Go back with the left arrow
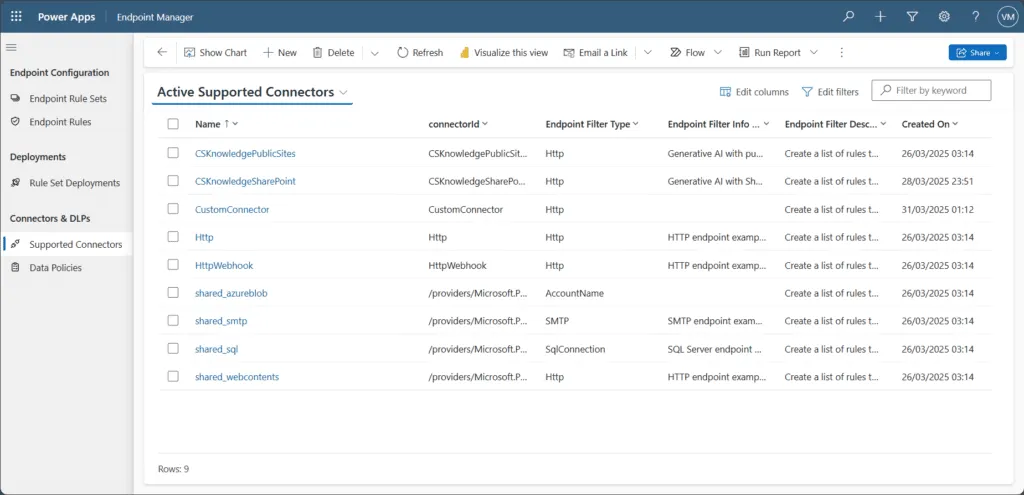Screen dimensions: 1024x495 162,52
